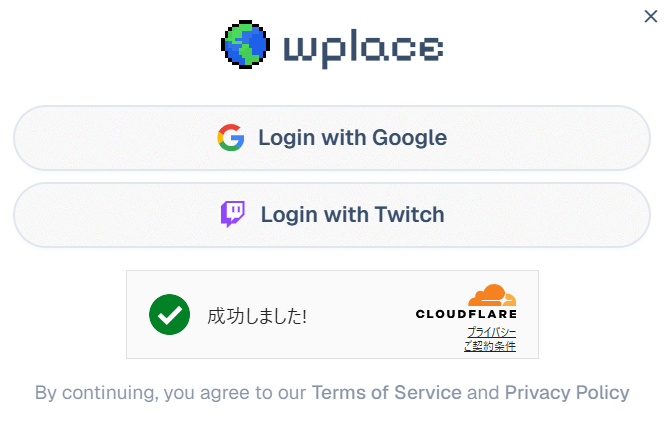Image resolution: width=668 pixels, height=423 pixels.
Task: Close the login dialog with the X
Action: pyautogui.click(x=651, y=14)
